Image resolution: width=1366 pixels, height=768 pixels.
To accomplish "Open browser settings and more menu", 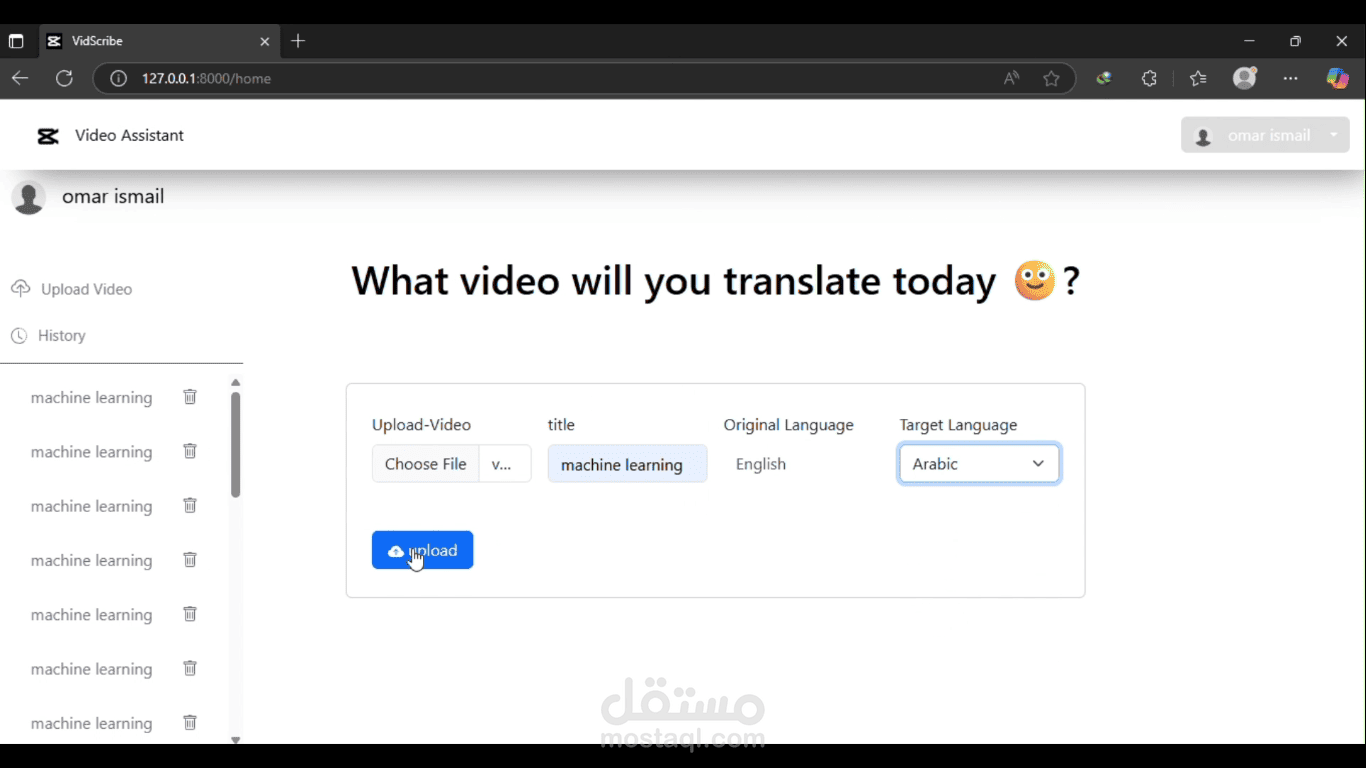I will coord(1291,78).
